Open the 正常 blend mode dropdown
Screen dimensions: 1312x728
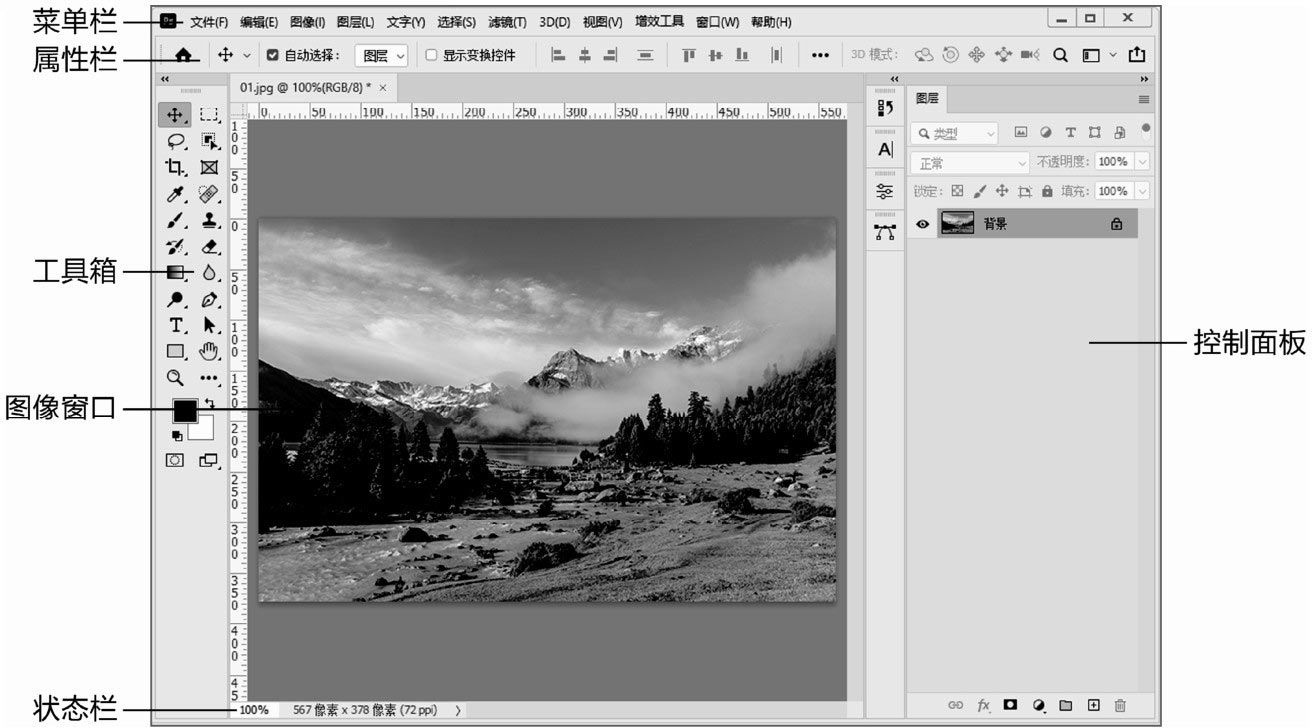970,163
